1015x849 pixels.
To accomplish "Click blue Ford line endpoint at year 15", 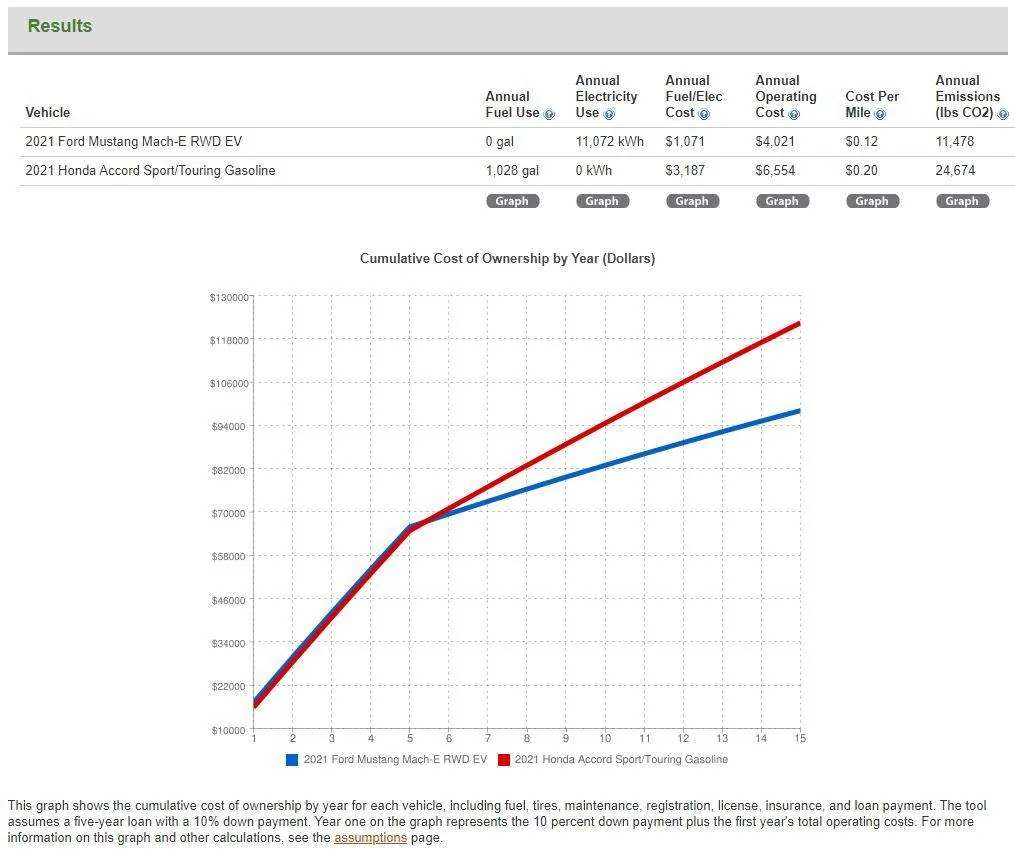I will click(x=798, y=412).
